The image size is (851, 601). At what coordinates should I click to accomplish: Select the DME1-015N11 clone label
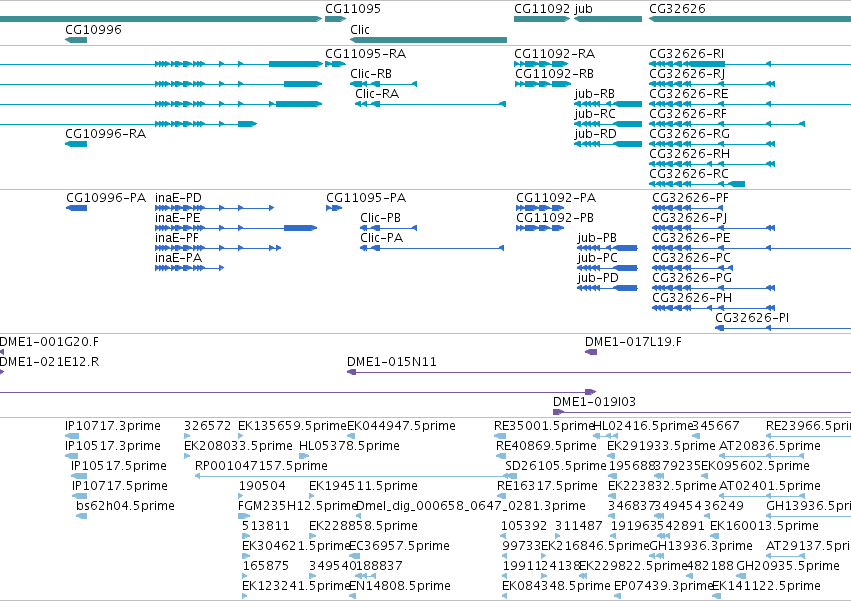[392, 363]
